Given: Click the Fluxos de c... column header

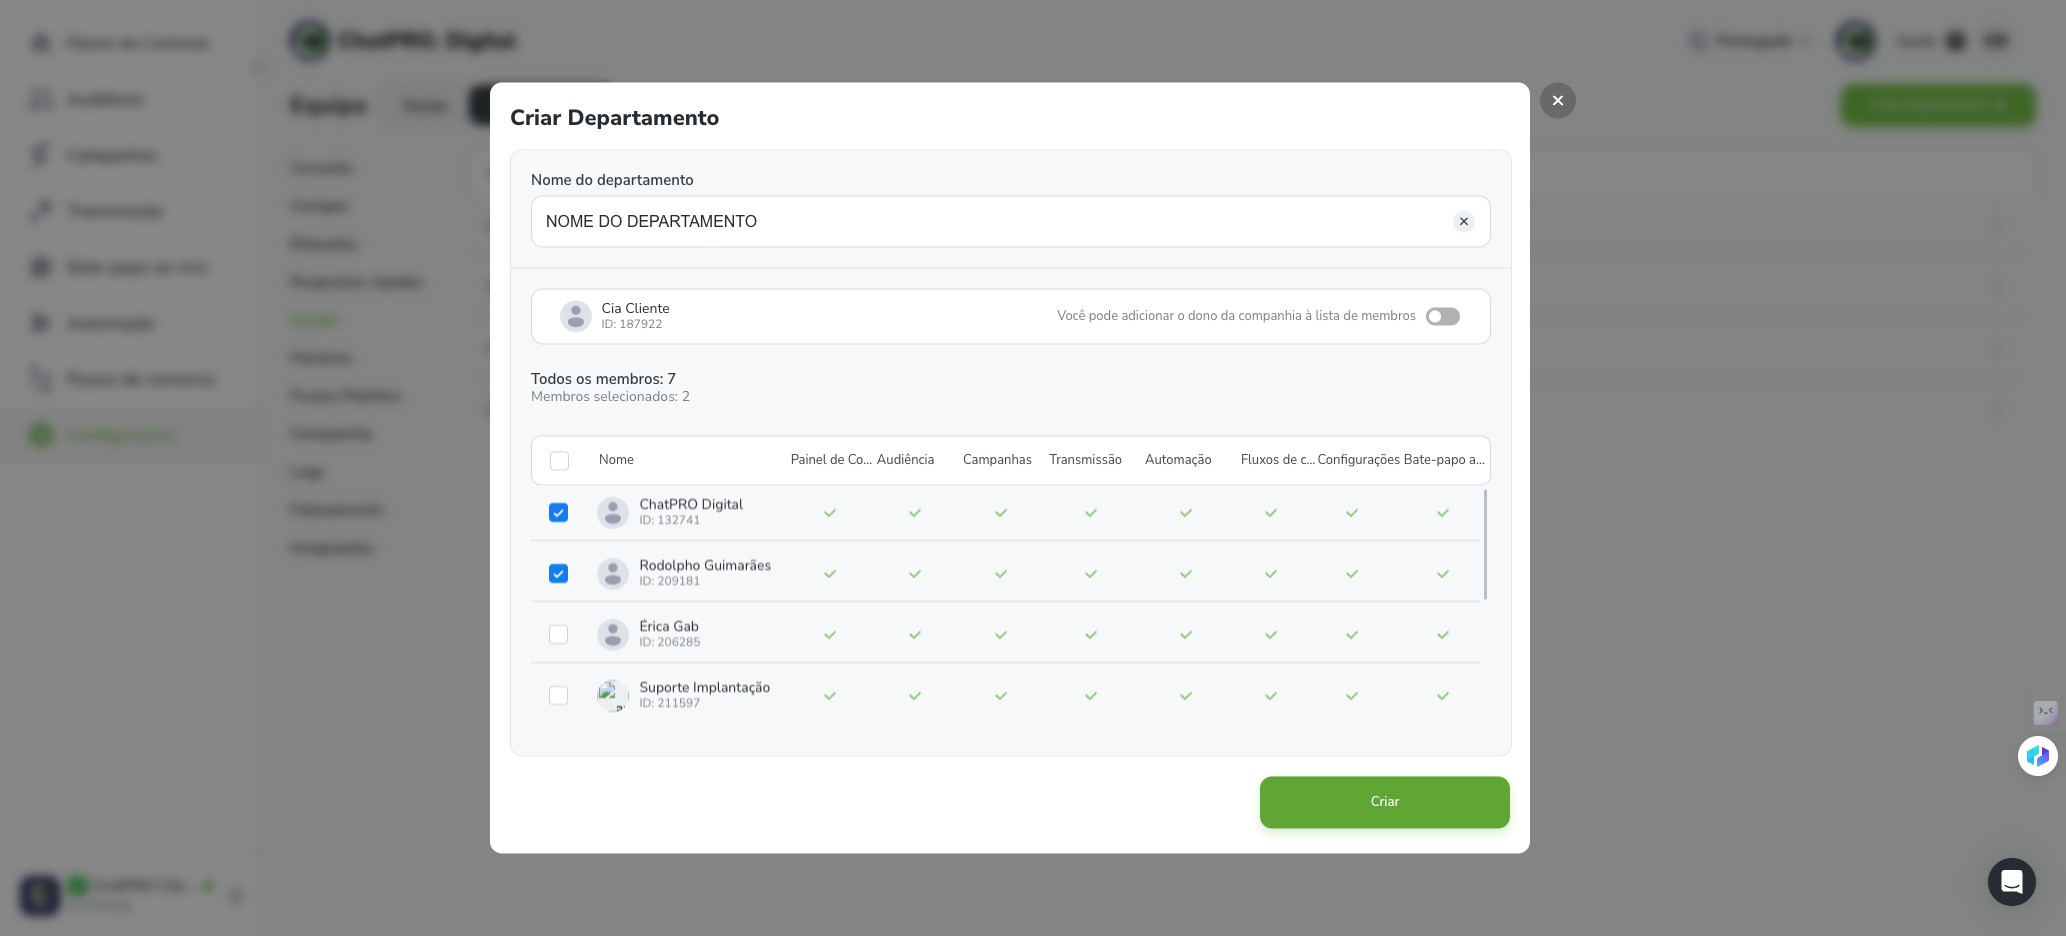Looking at the screenshot, I should (x=1277, y=460).
